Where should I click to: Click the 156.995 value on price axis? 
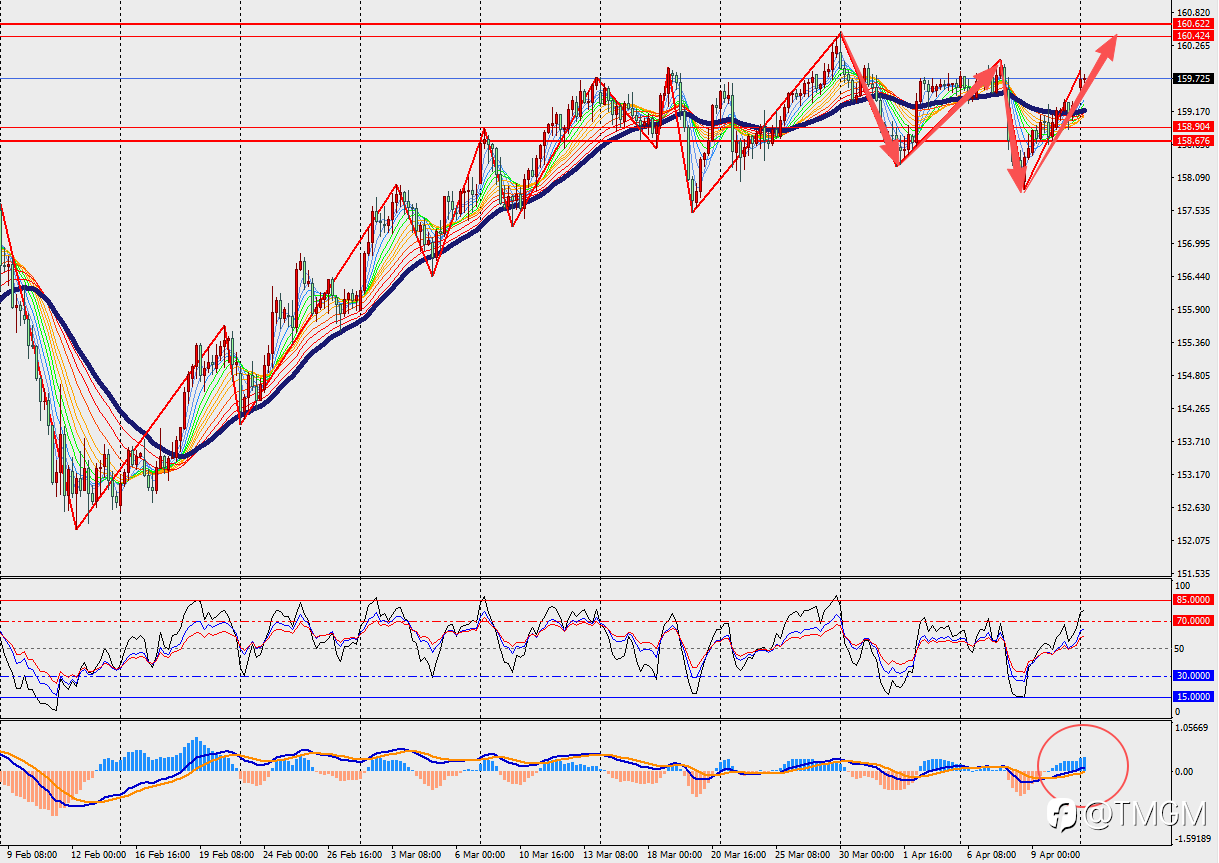[x=1195, y=244]
